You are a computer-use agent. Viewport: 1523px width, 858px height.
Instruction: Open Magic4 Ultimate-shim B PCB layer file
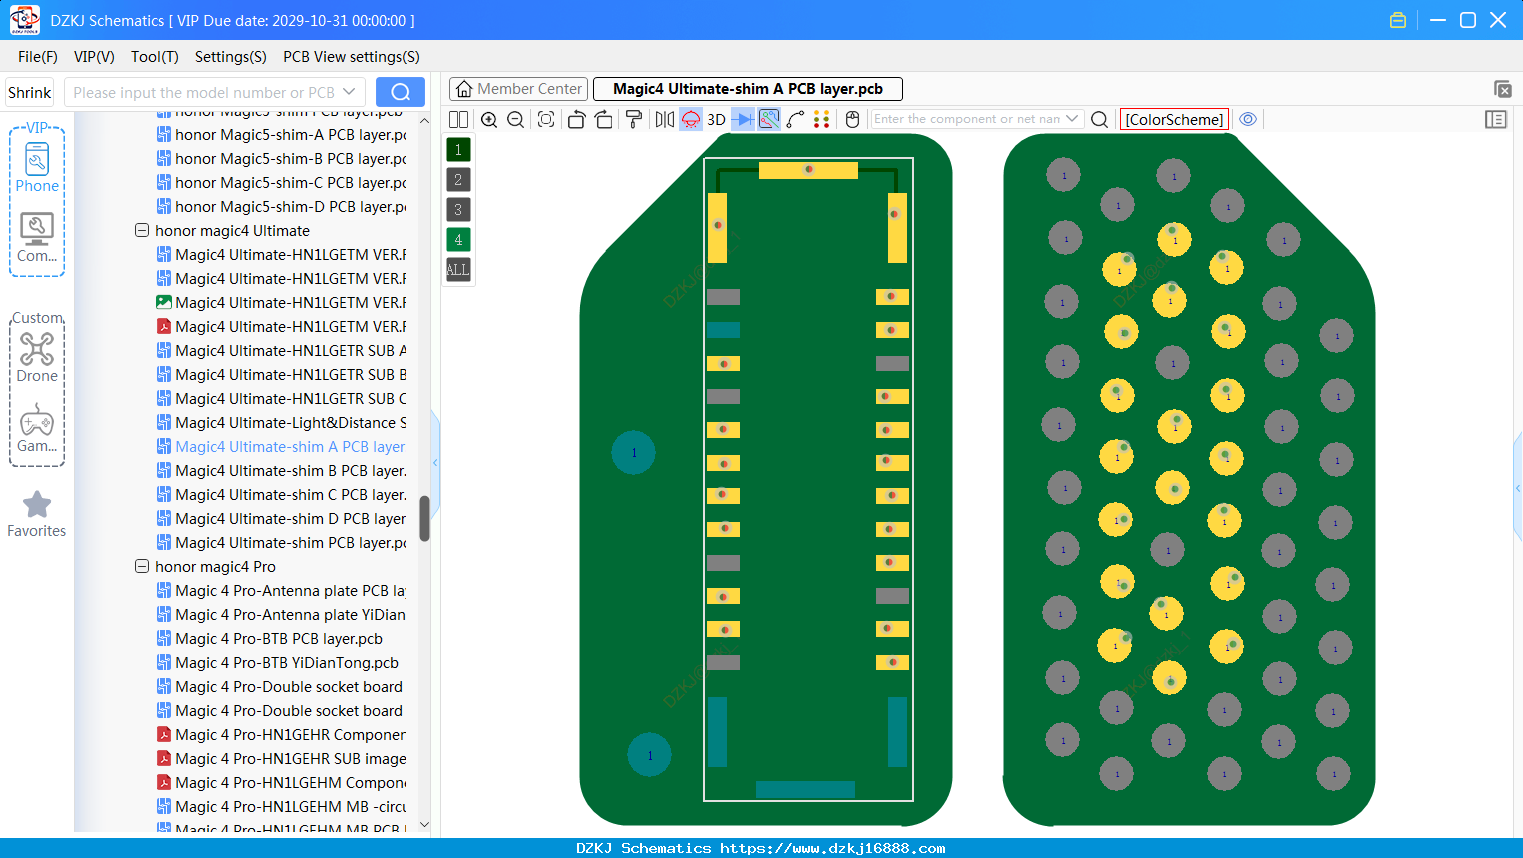pos(282,470)
